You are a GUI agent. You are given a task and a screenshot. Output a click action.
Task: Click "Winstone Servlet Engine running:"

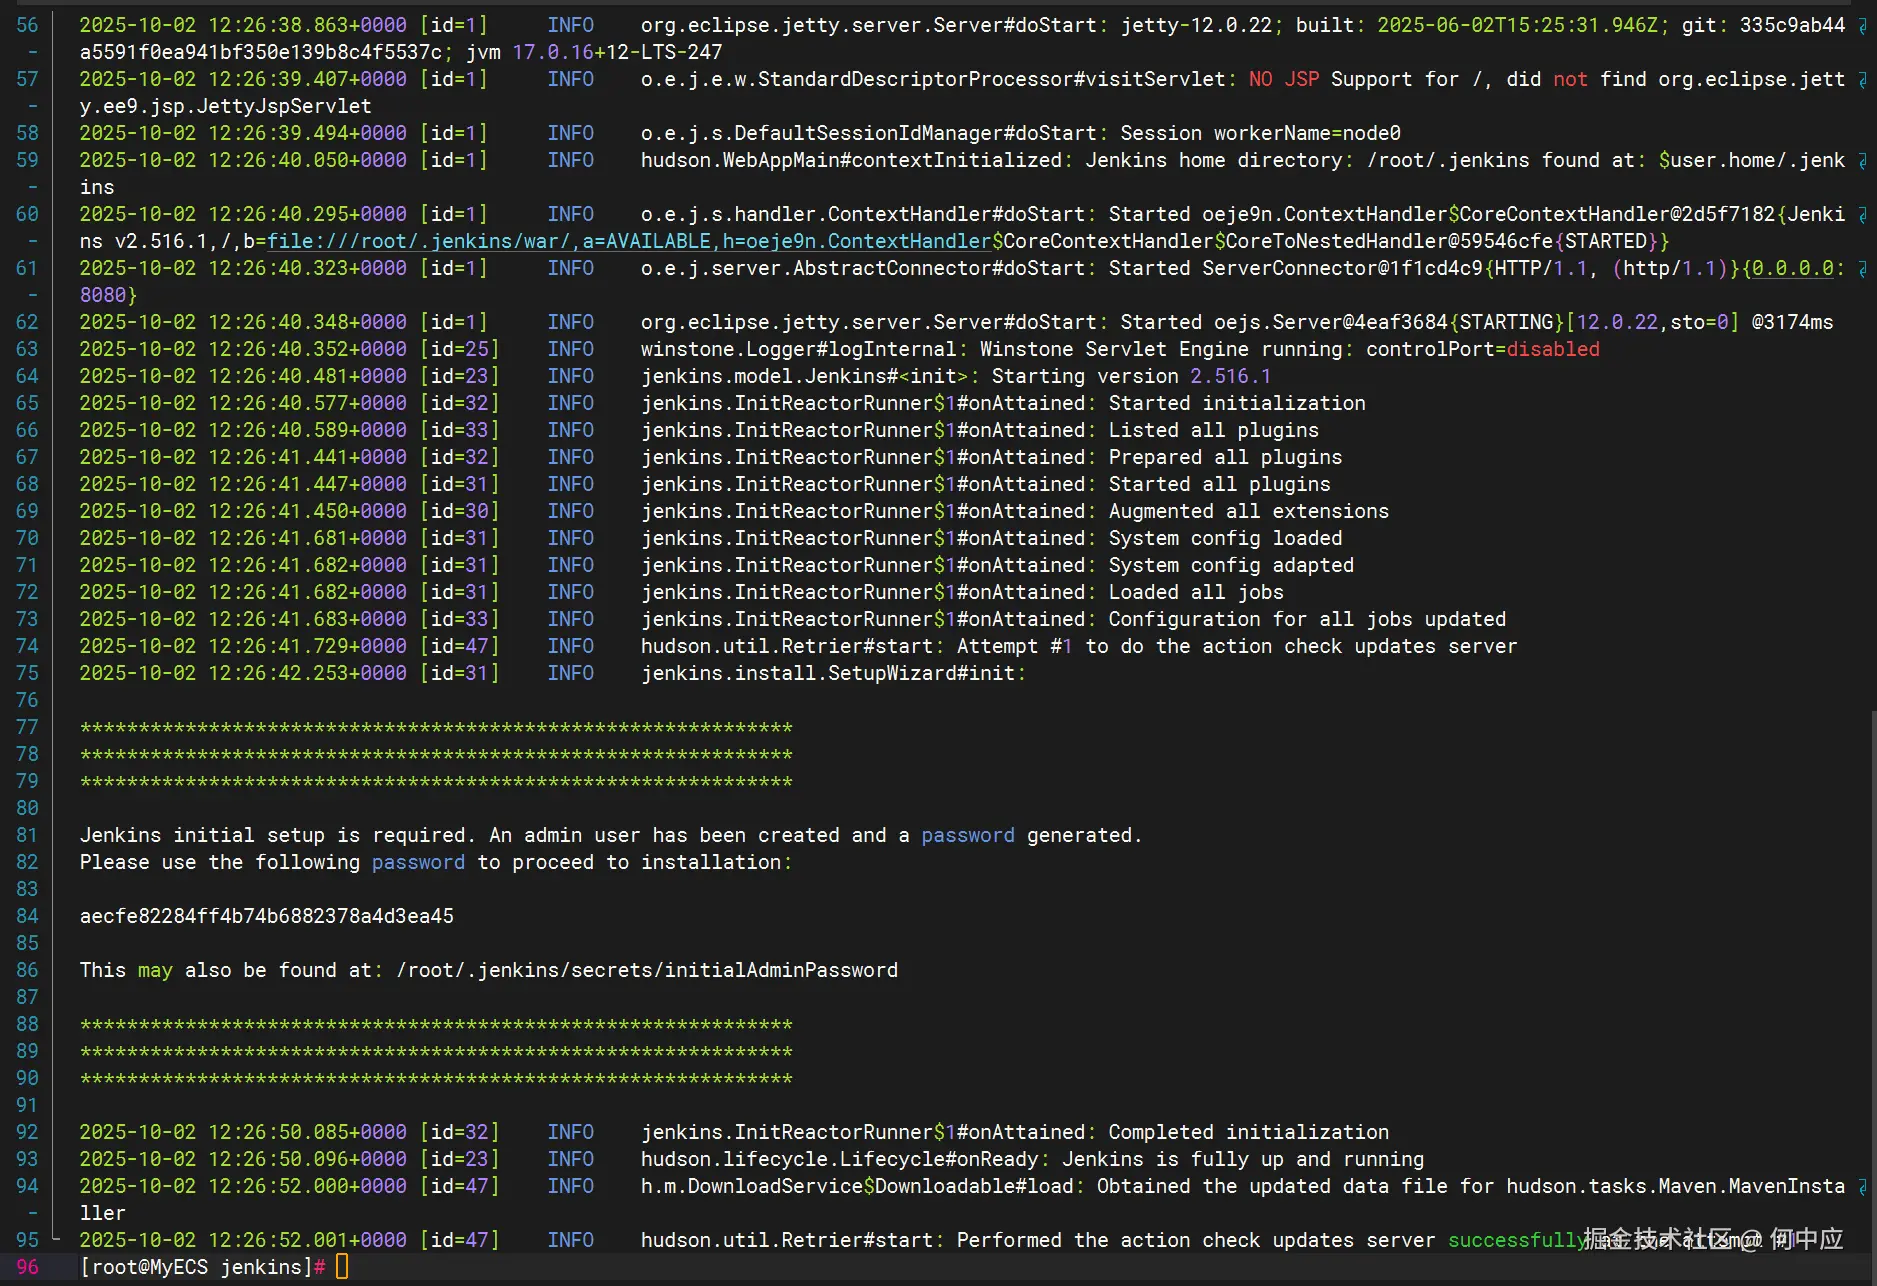point(1167,349)
